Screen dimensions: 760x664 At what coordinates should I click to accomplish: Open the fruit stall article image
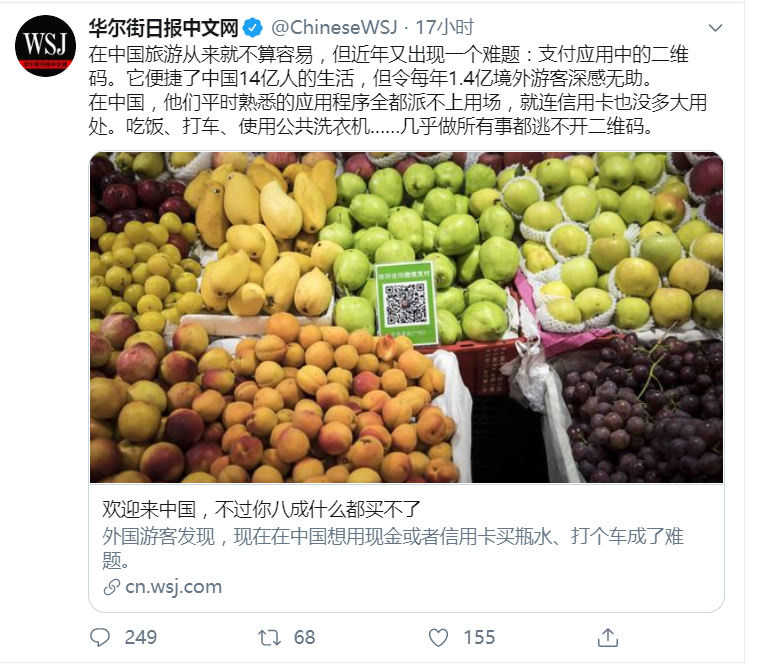[x=406, y=317]
